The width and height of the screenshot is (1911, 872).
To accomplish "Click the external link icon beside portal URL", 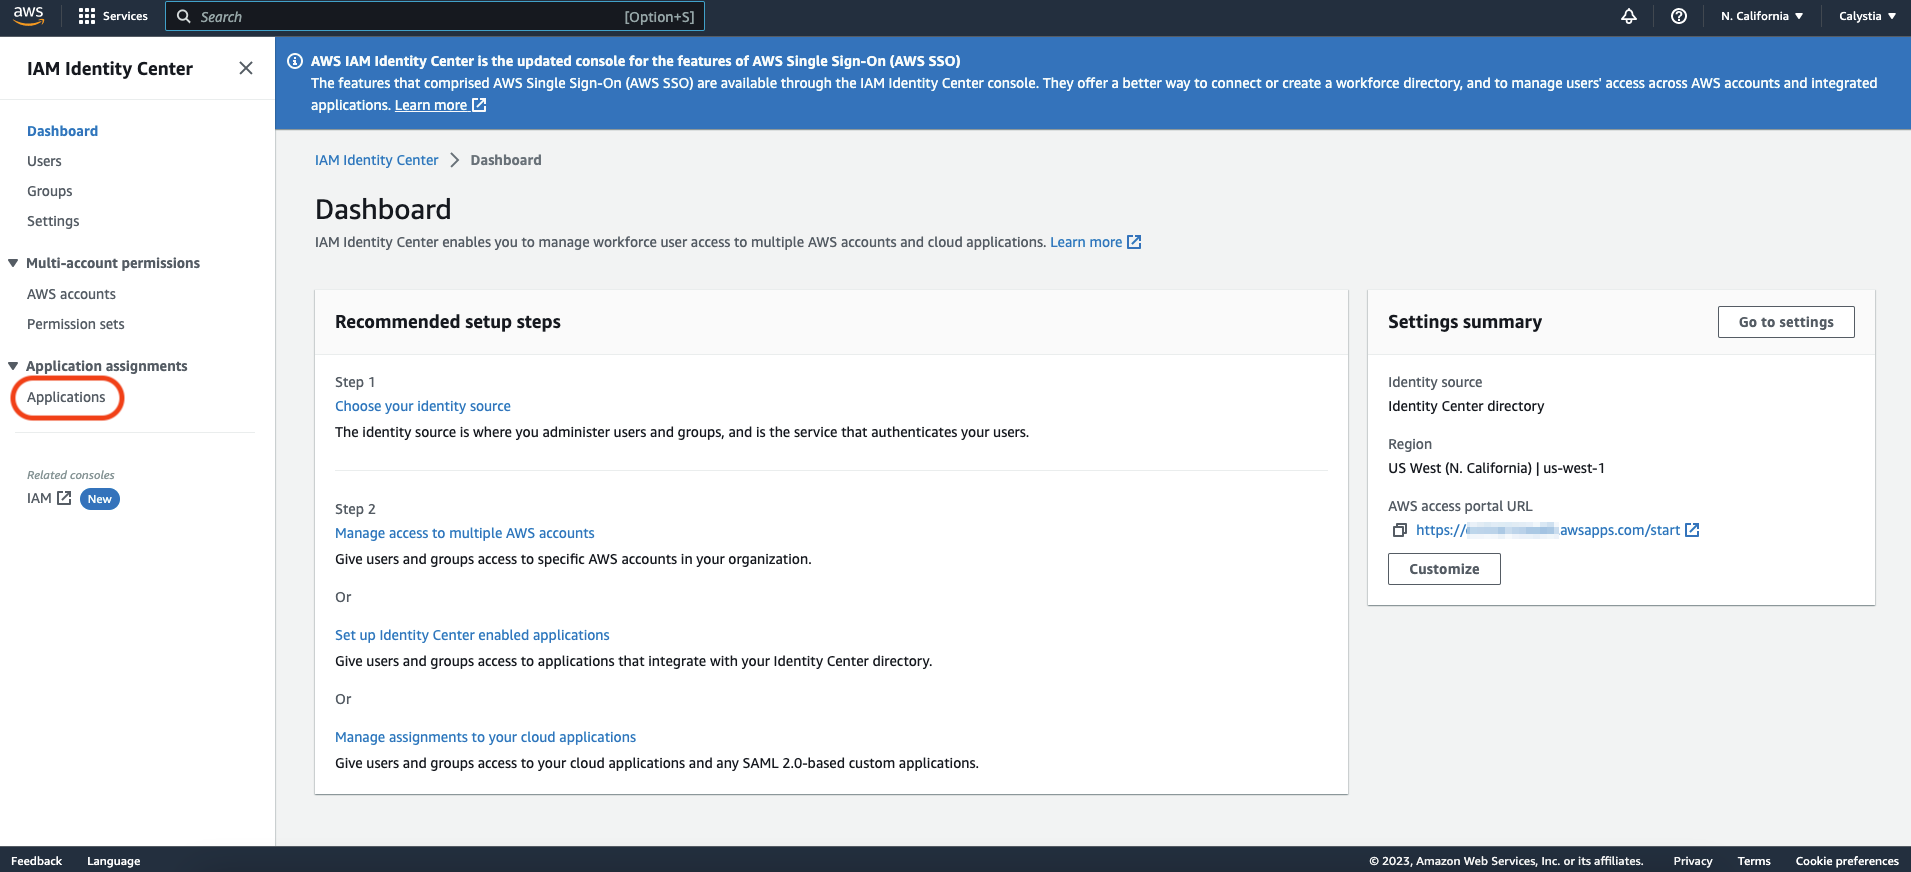I will pos(1692,530).
